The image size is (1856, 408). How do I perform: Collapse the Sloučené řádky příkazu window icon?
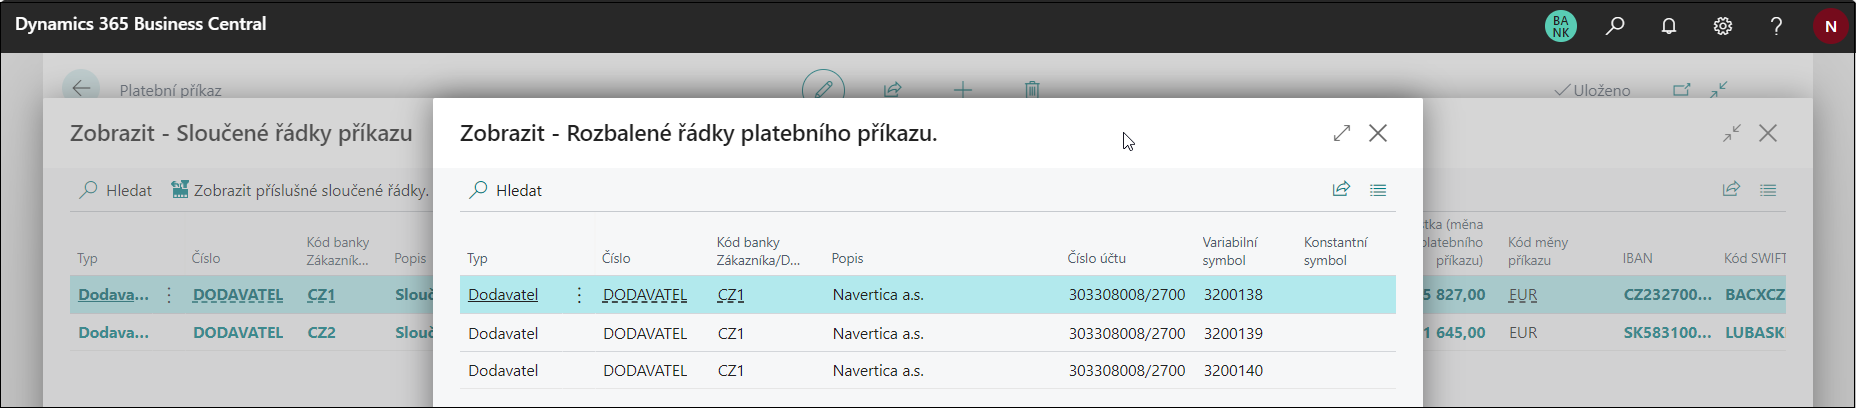point(1732,133)
